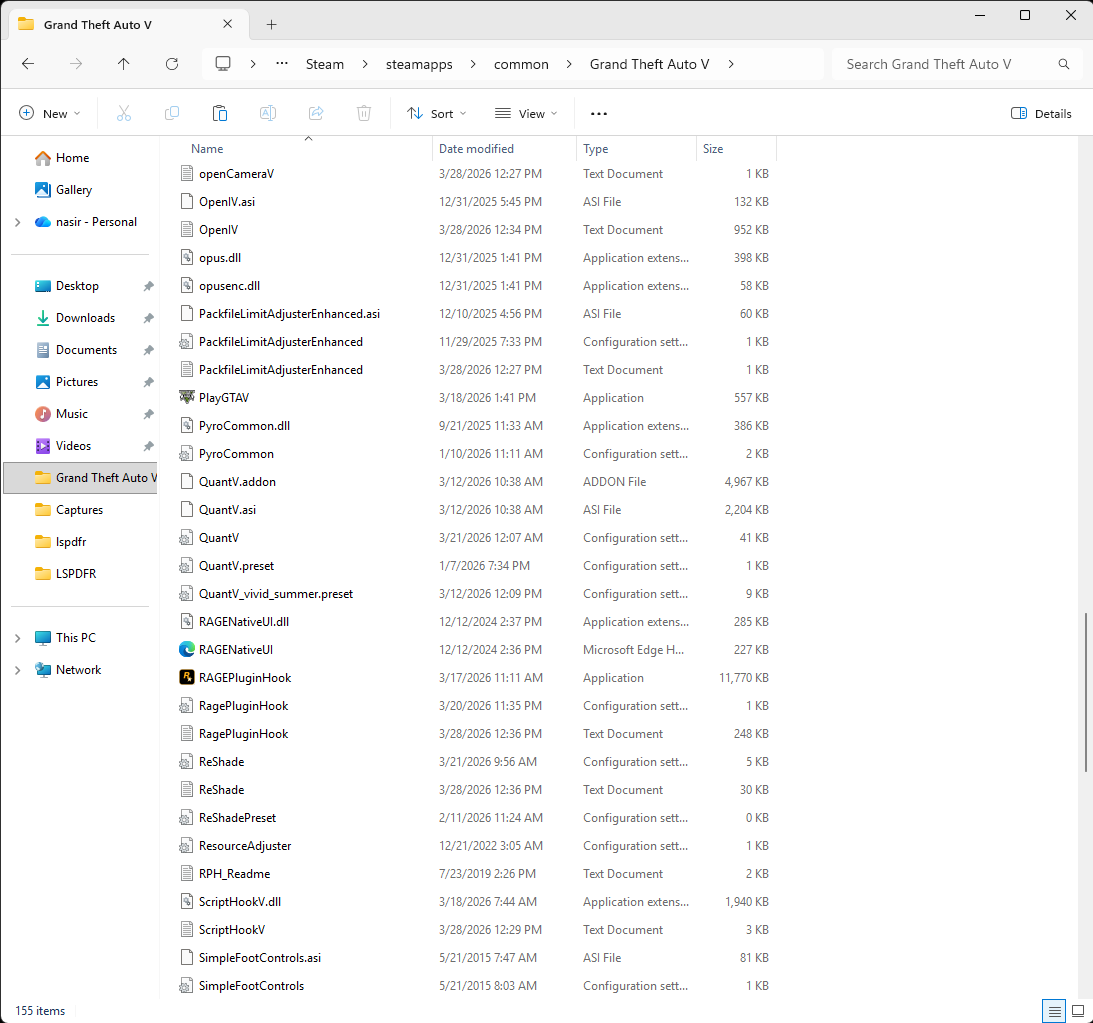Screen dimensions: 1093x1023
Task: Navigate to Steam breadcrumb
Action: click(325, 64)
